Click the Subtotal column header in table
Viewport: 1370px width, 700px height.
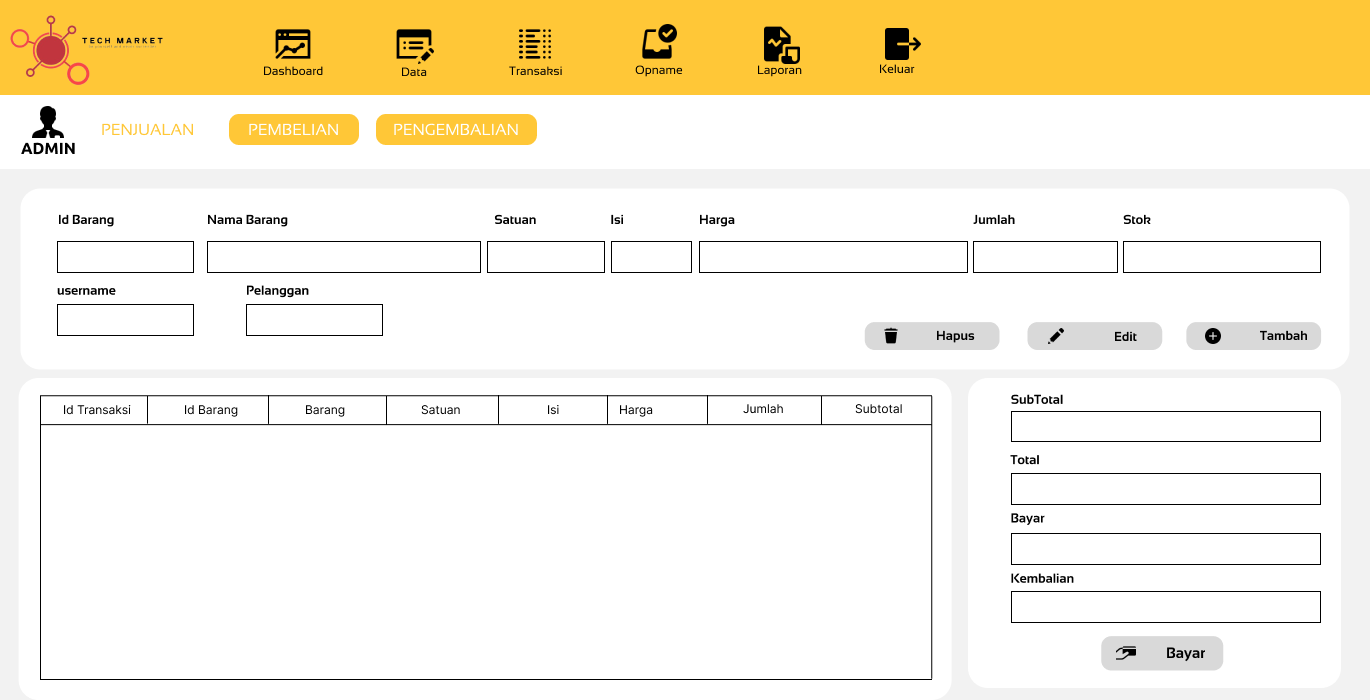pyautogui.click(x=877, y=410)
